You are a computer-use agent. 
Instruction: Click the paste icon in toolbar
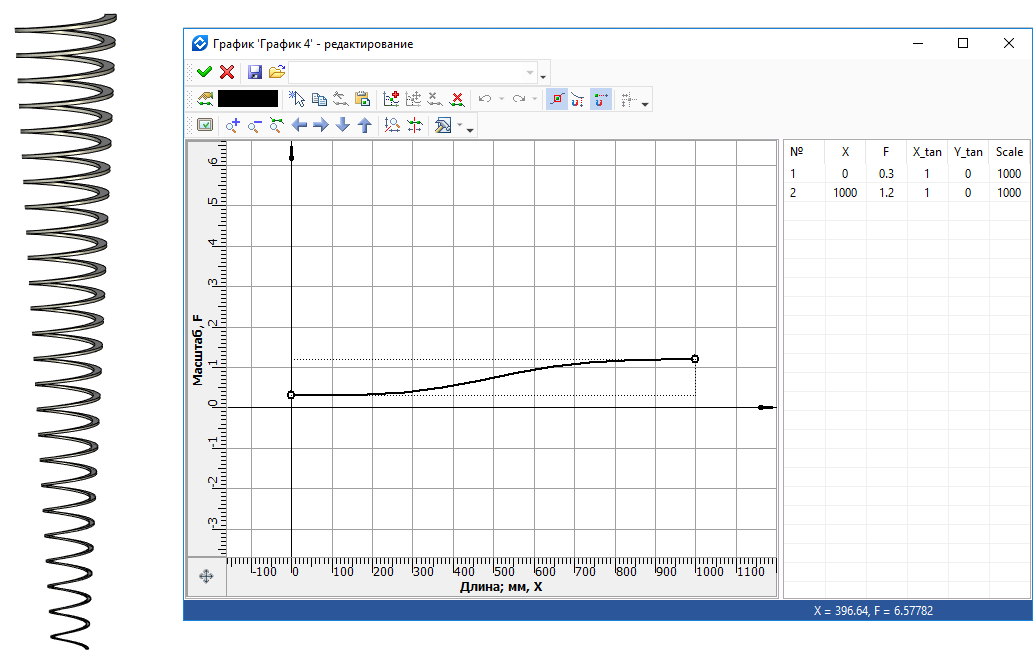(363, 99)
